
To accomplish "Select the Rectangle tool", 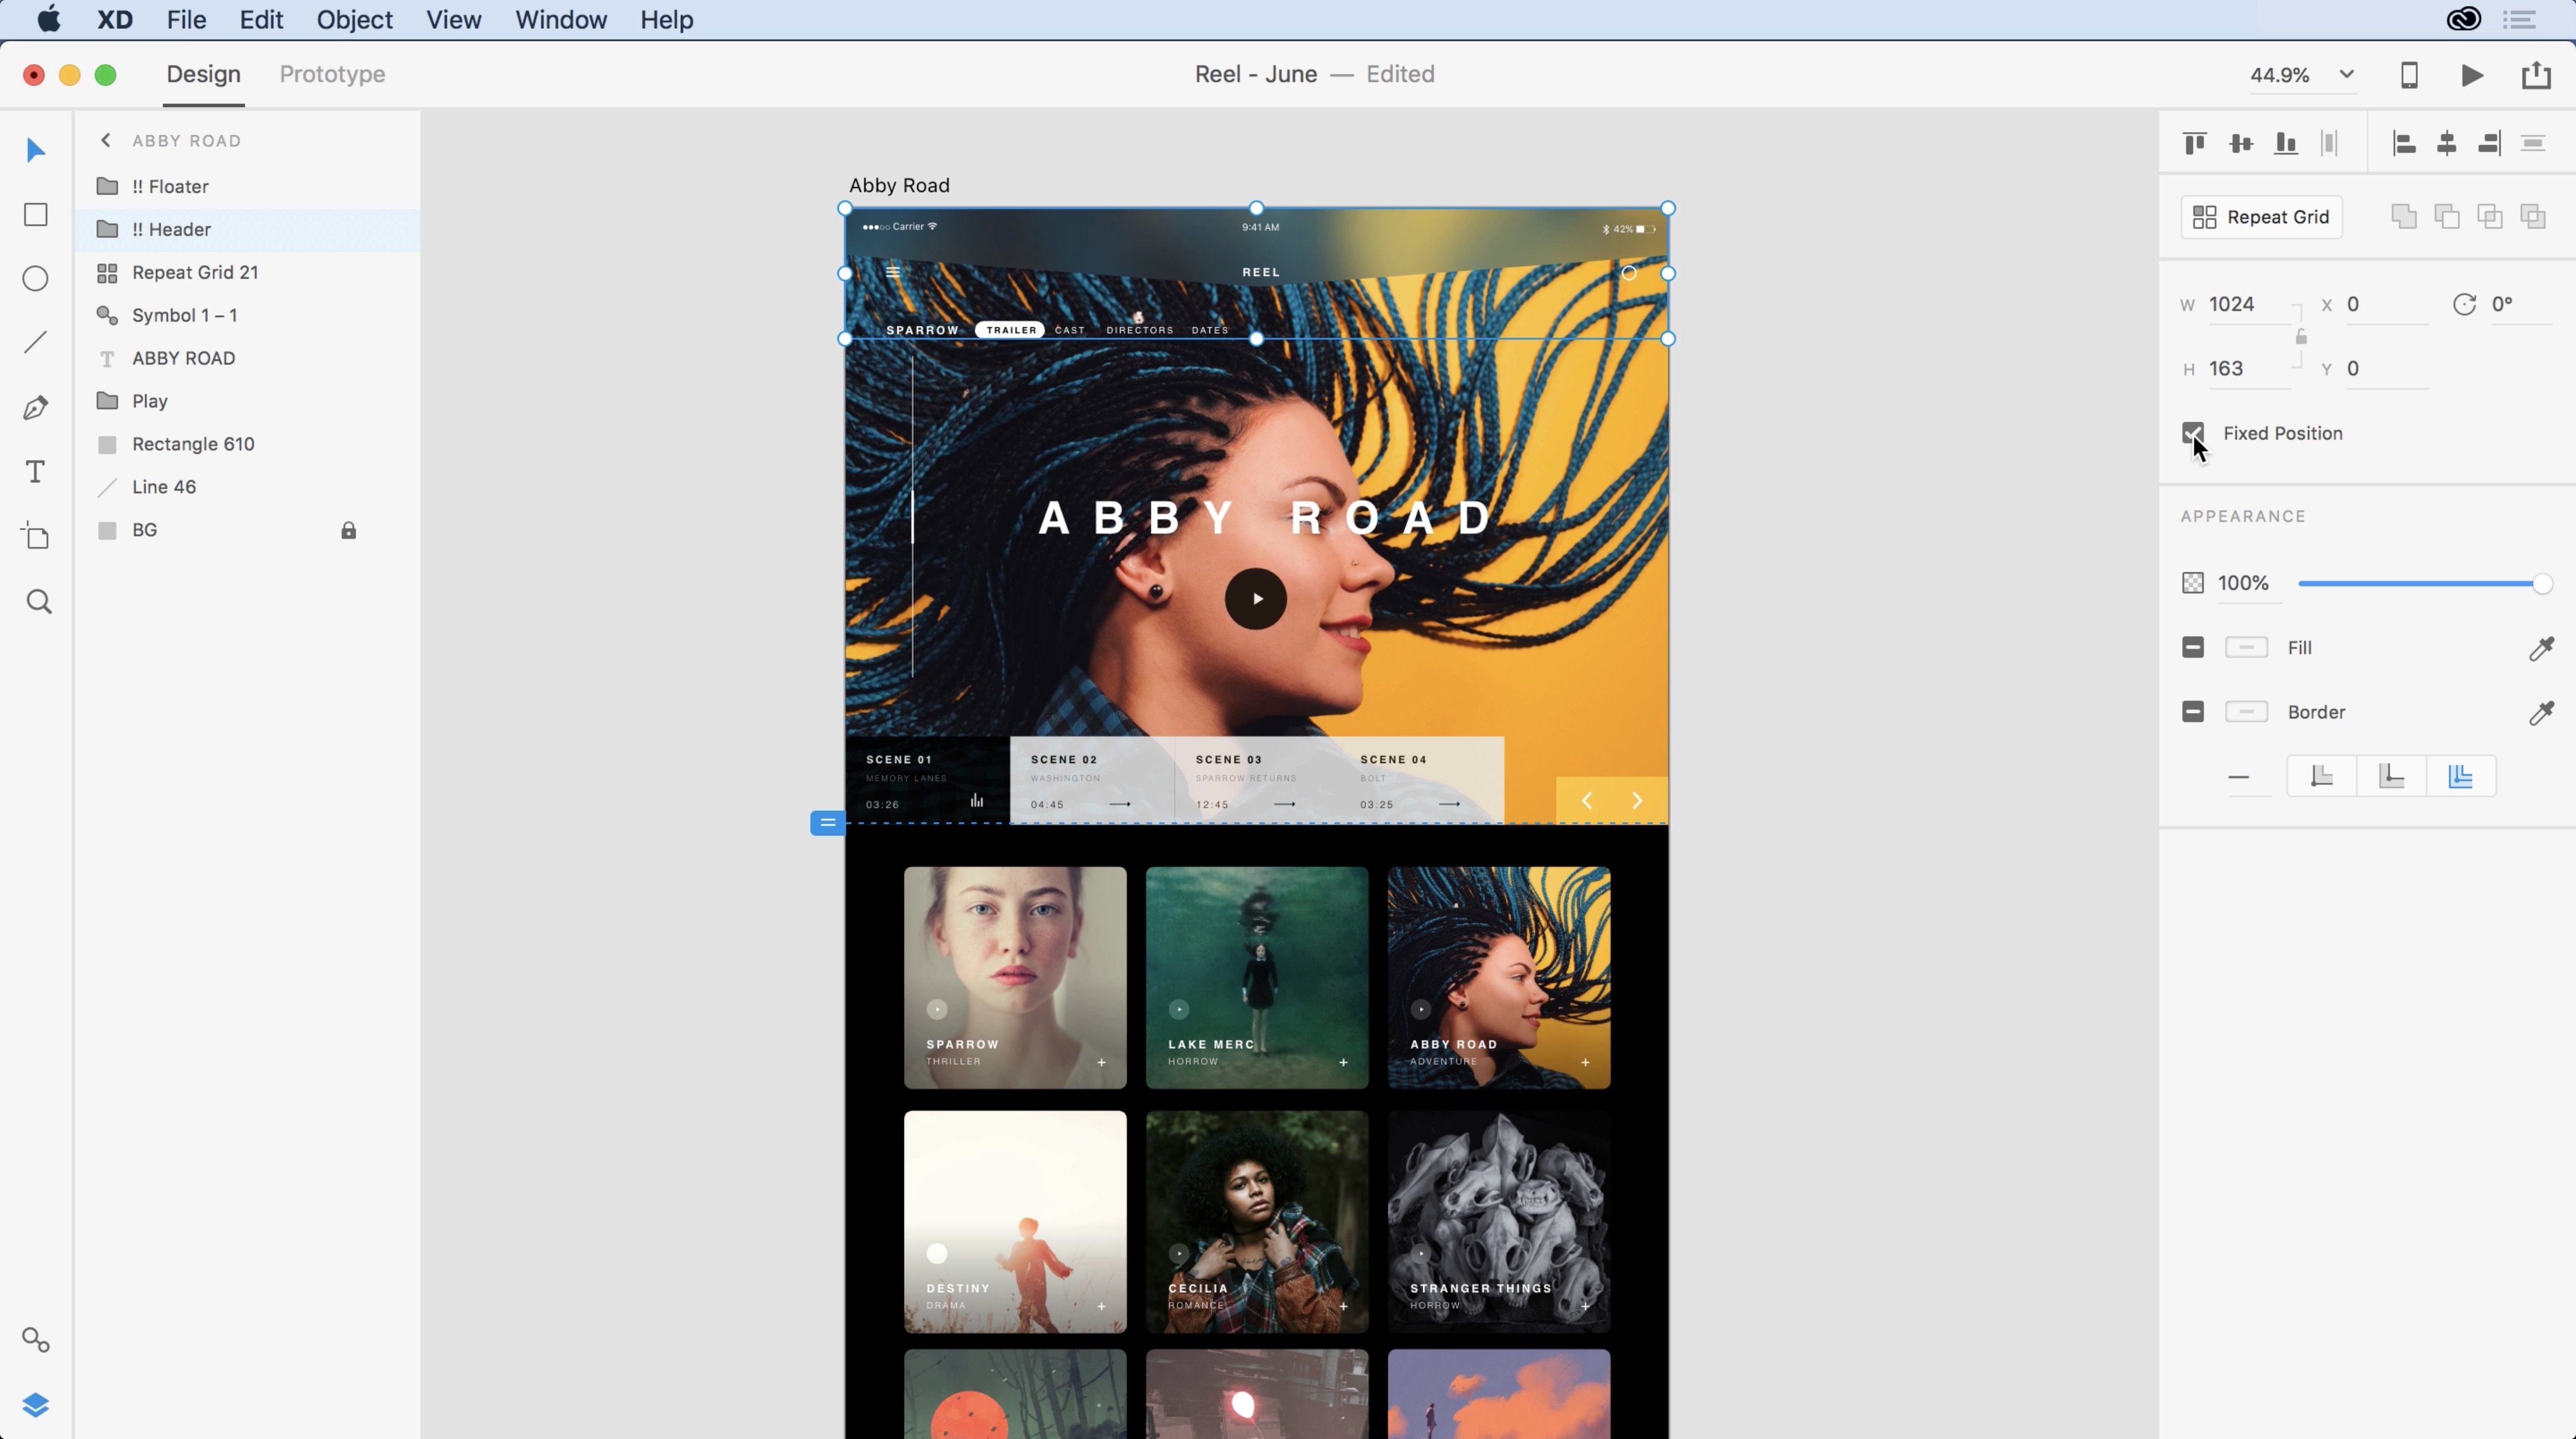I will tap(36, 215).
